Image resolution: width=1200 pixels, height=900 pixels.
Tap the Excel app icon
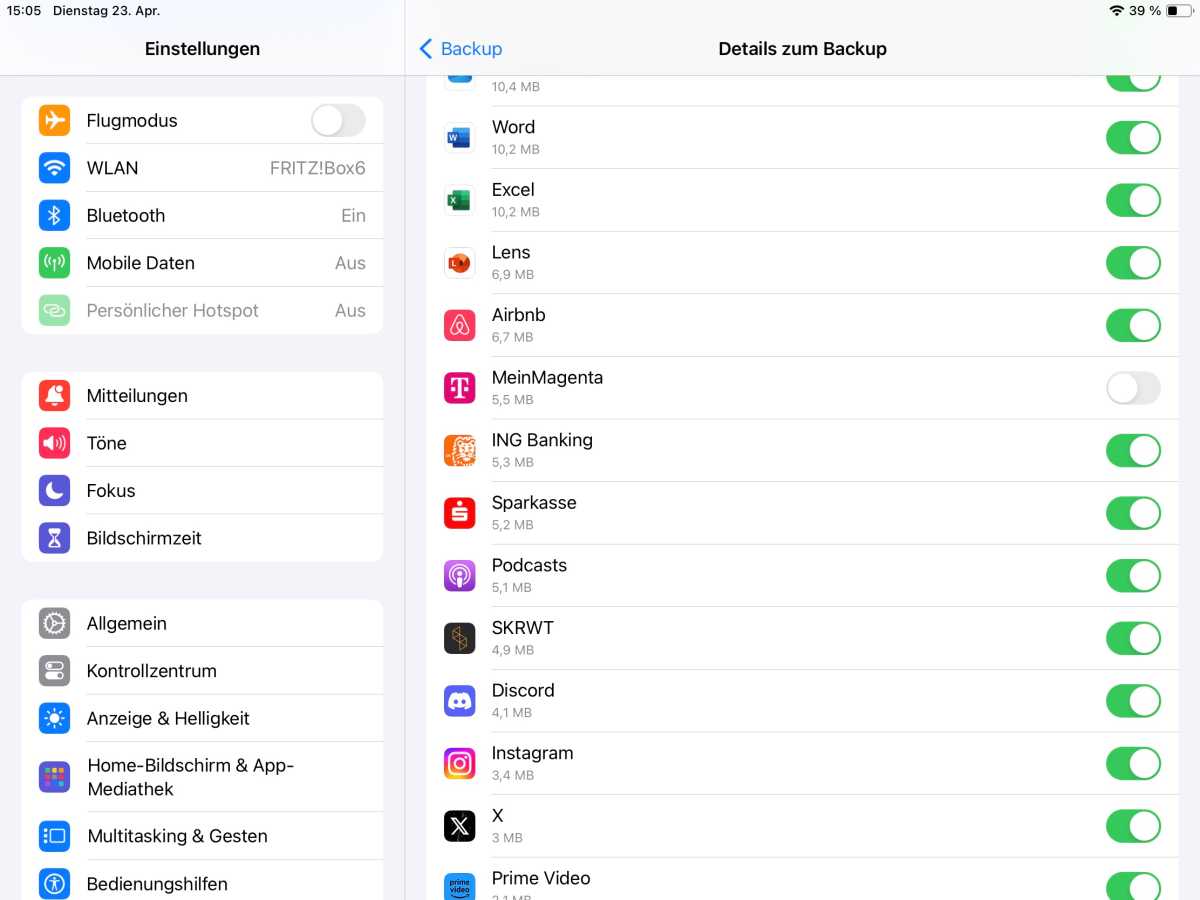pos(459,200)
